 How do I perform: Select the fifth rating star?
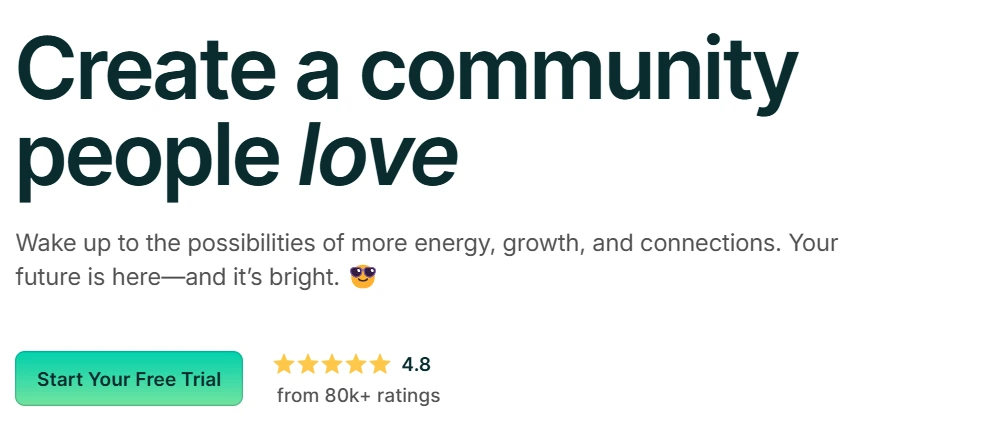point(380,364)
